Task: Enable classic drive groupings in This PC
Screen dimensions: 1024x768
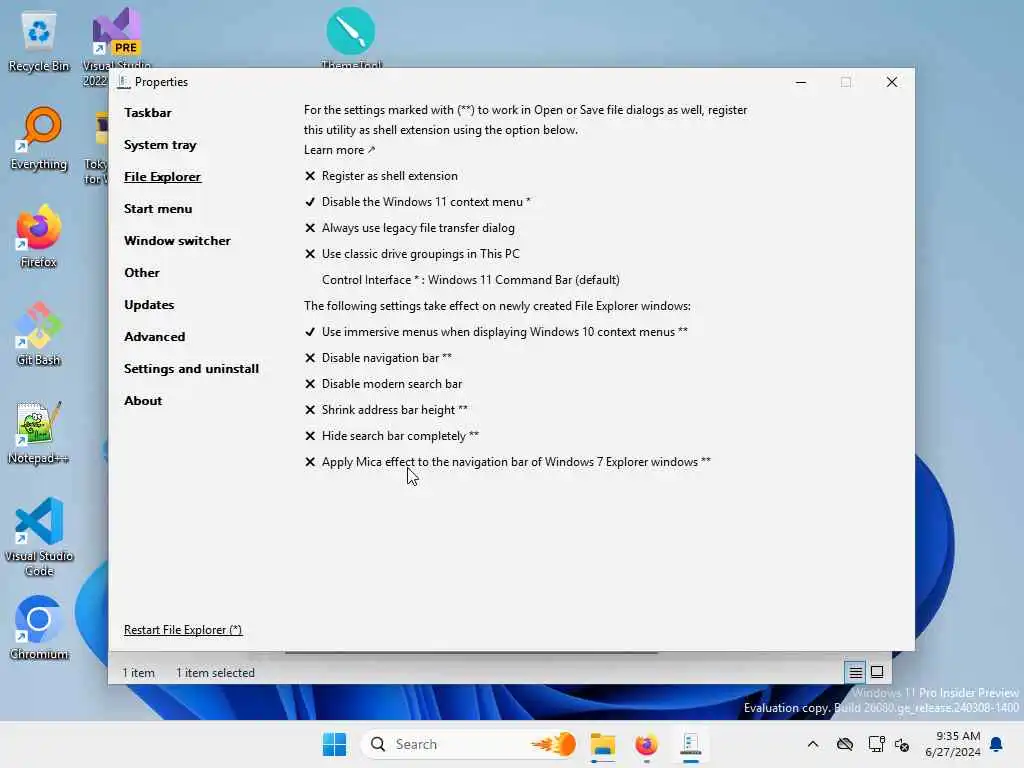Action: tap(412, 254)
